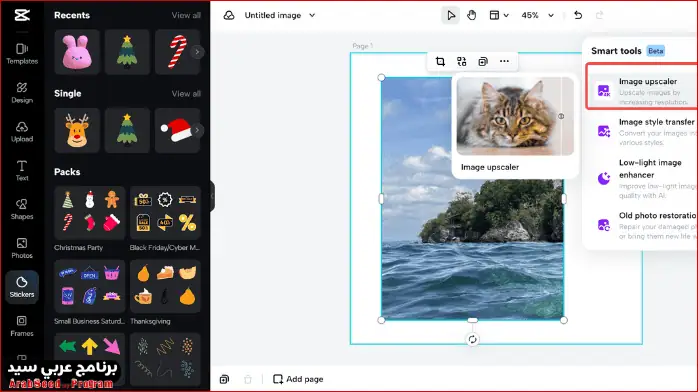The image size is (698, 392).
Task: Undo the last action
Action: 578,15
